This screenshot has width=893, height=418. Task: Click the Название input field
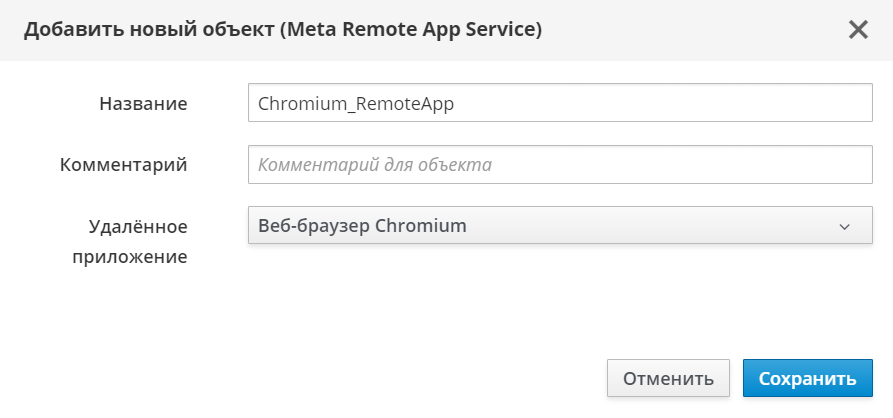click(x=560, y=103)
